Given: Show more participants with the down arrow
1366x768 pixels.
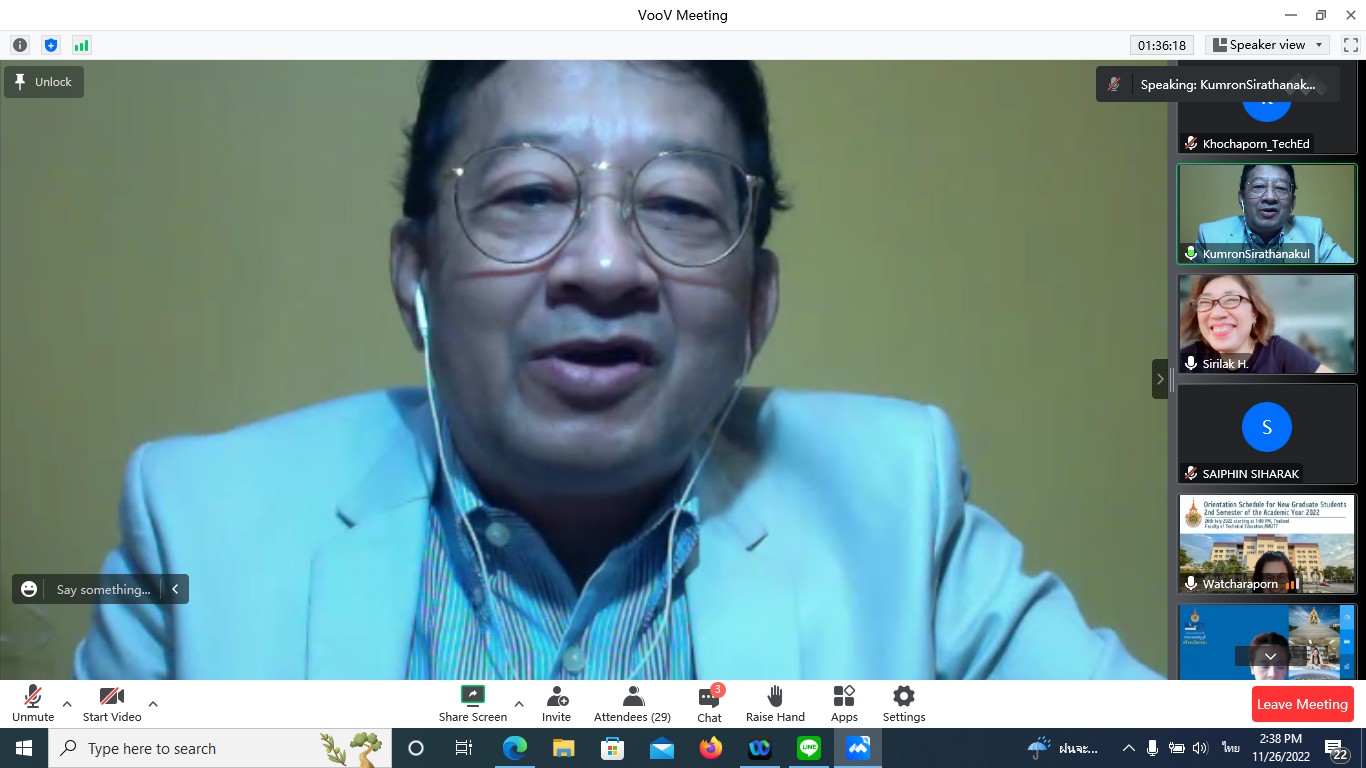Looking at the screenshot, I should (x=1270, y=656).
